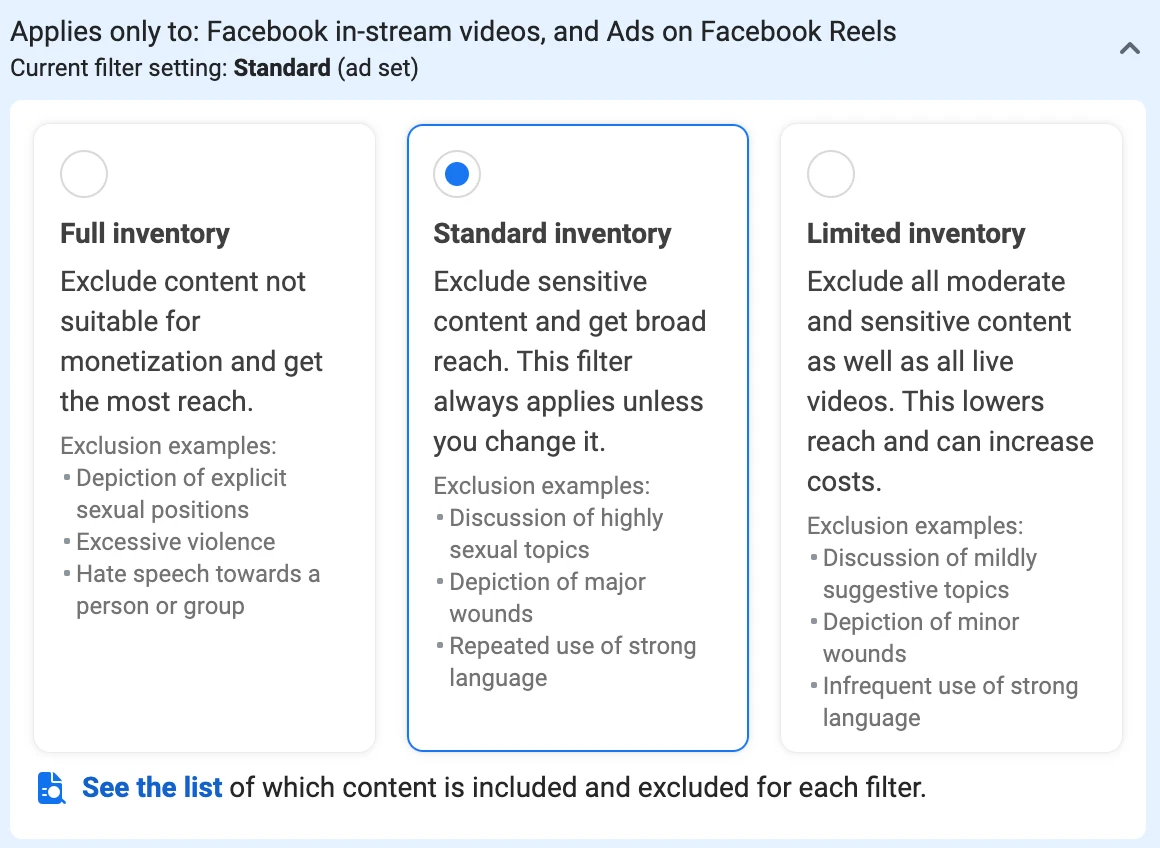Click the "Standard inventory" heading

(x=552, y=234)
